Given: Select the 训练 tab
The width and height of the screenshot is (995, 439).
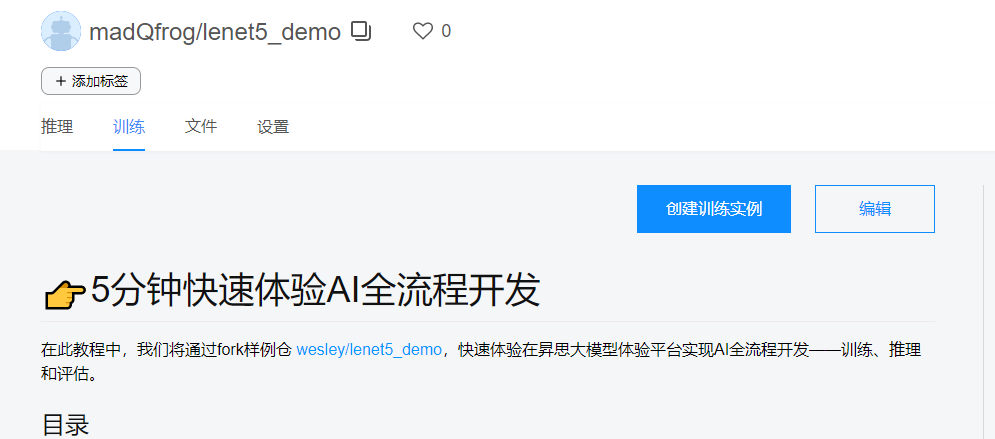Looking at the screenshot, I should click(129, 127).
